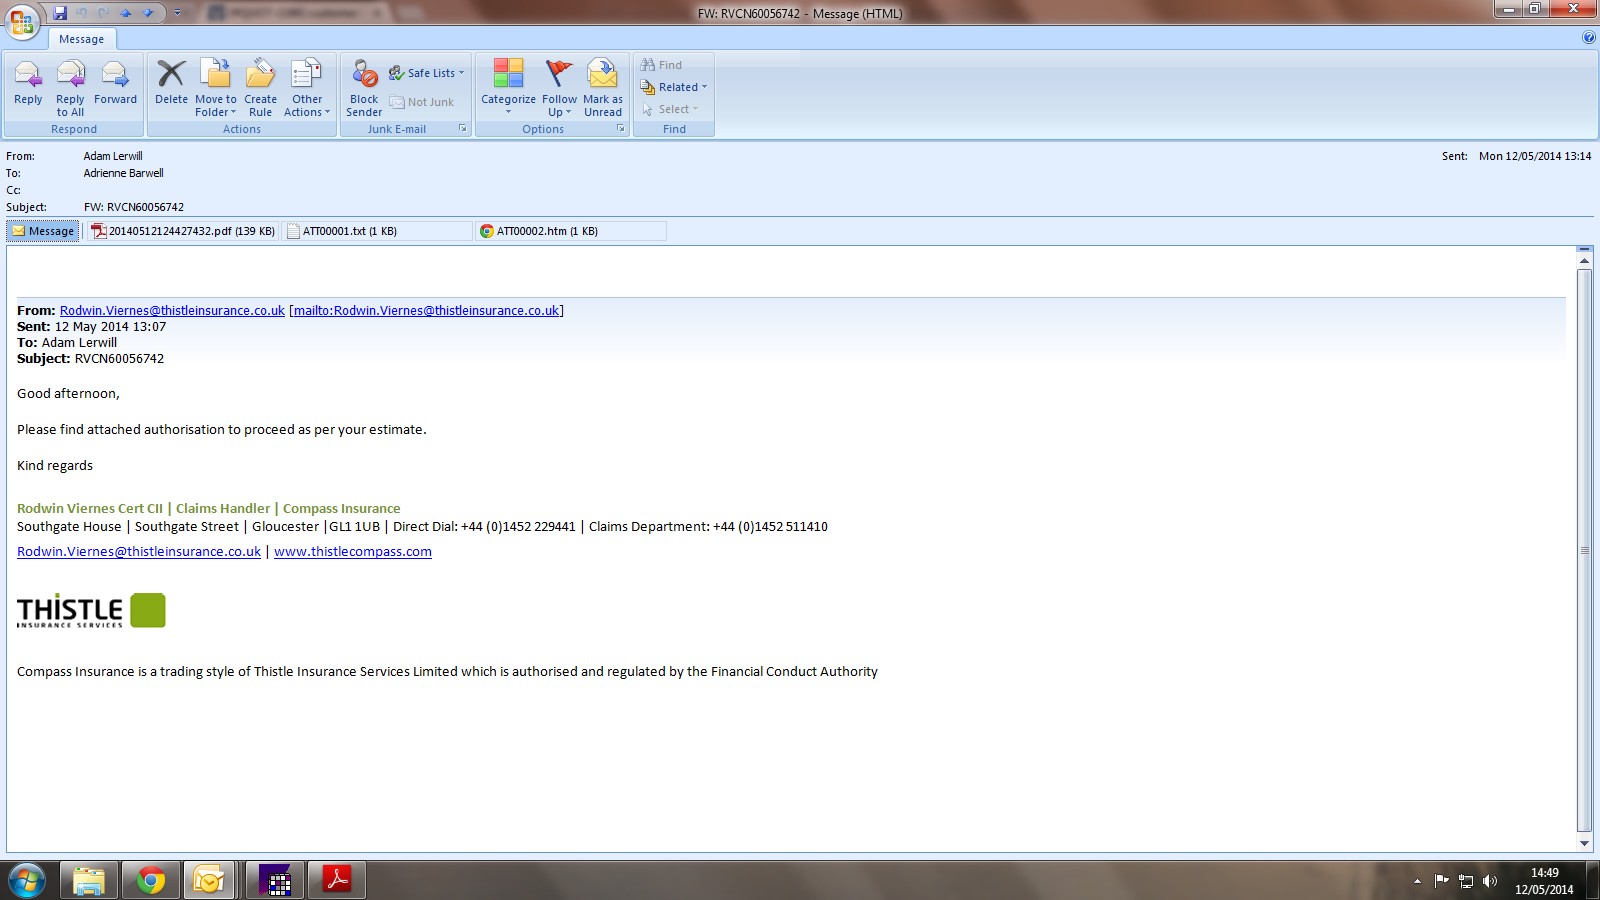Open Windows Explorer from the taskbar
1600x900 pixels.
click(88, 881)
